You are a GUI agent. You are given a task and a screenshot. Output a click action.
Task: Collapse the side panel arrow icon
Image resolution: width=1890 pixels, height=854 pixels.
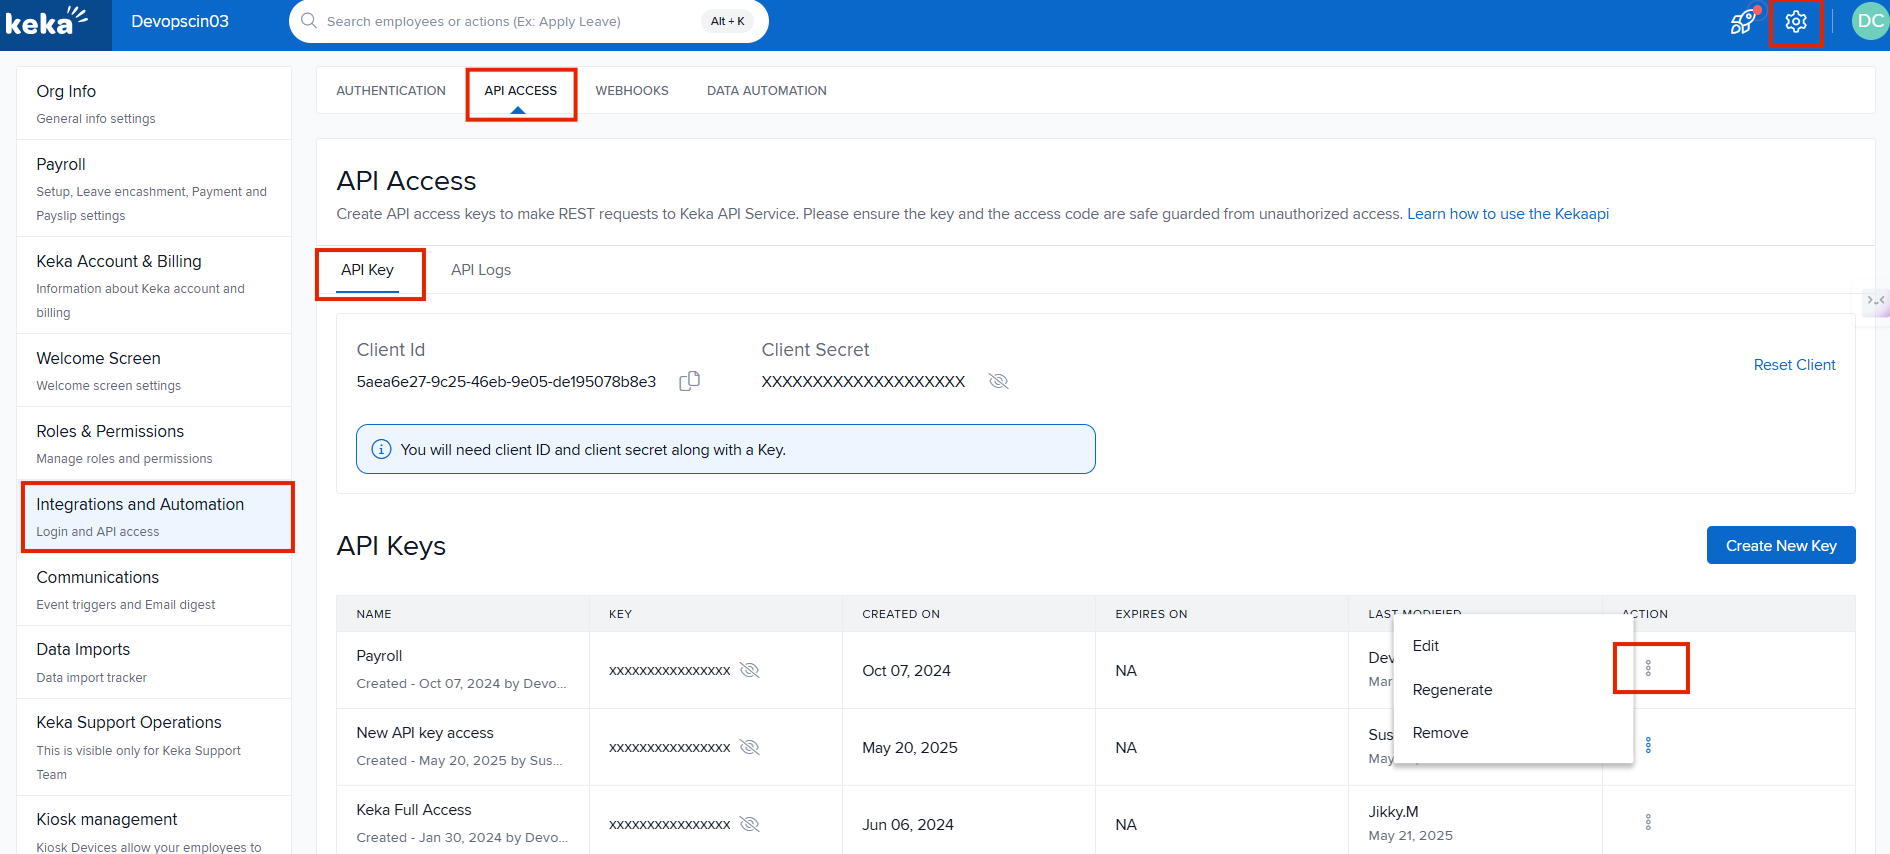coord(1875,300)
